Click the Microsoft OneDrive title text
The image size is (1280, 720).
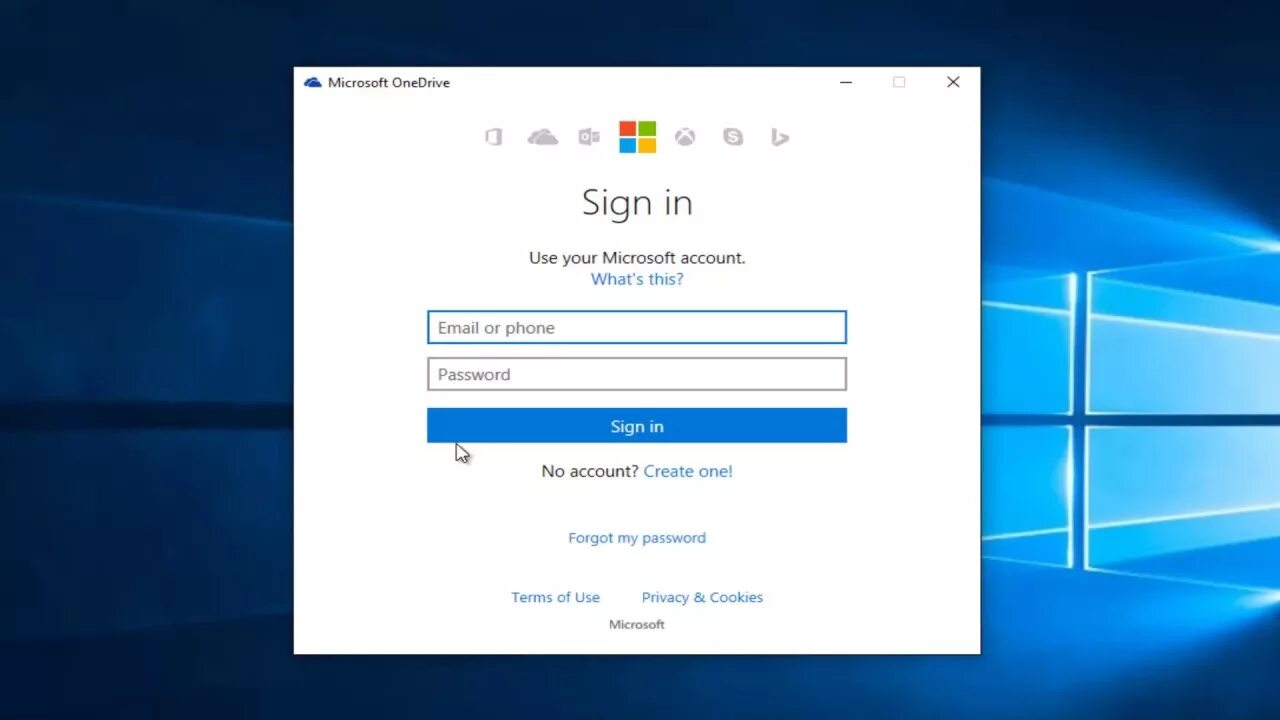(389, 83)
